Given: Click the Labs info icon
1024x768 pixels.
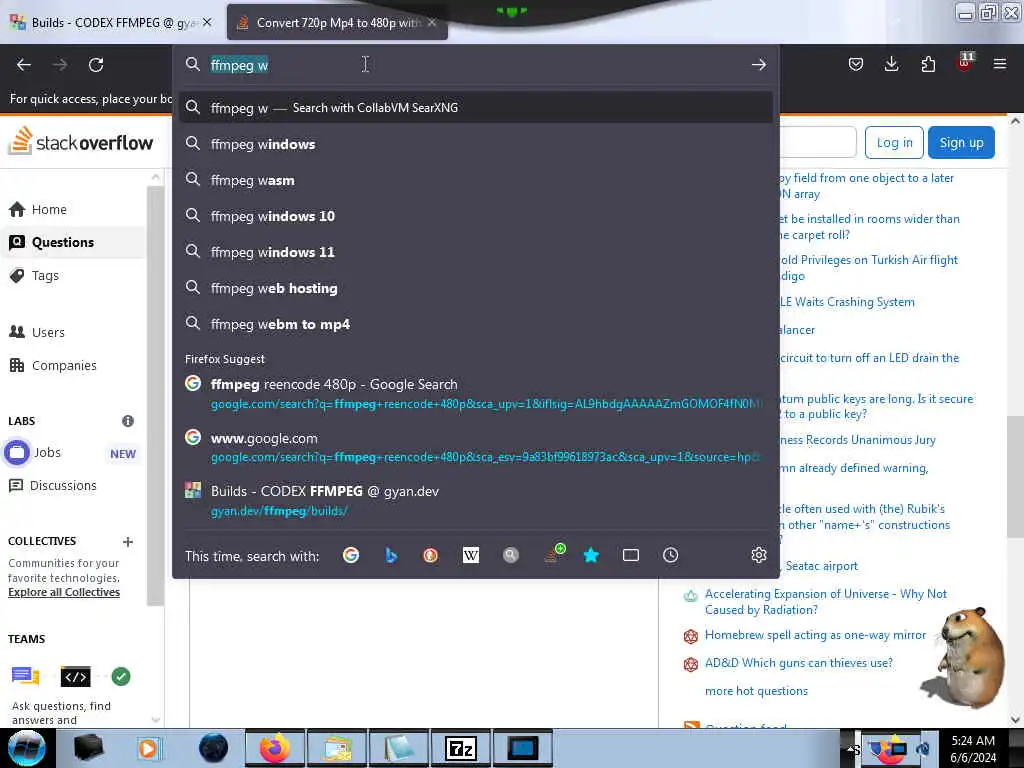Looking at the screenshot, I should click(128, 421).
